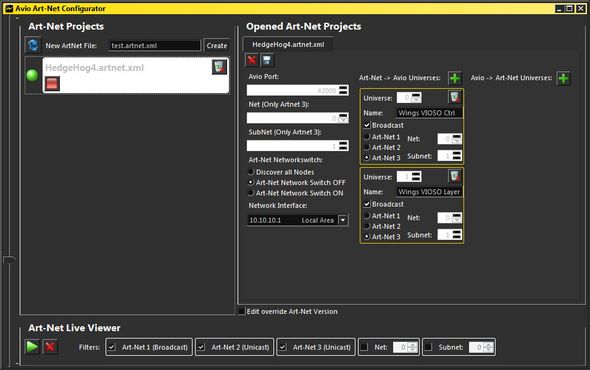Open the Network Interface dropdown
This screenshot has width=590, height=370.
pos(343,220)
